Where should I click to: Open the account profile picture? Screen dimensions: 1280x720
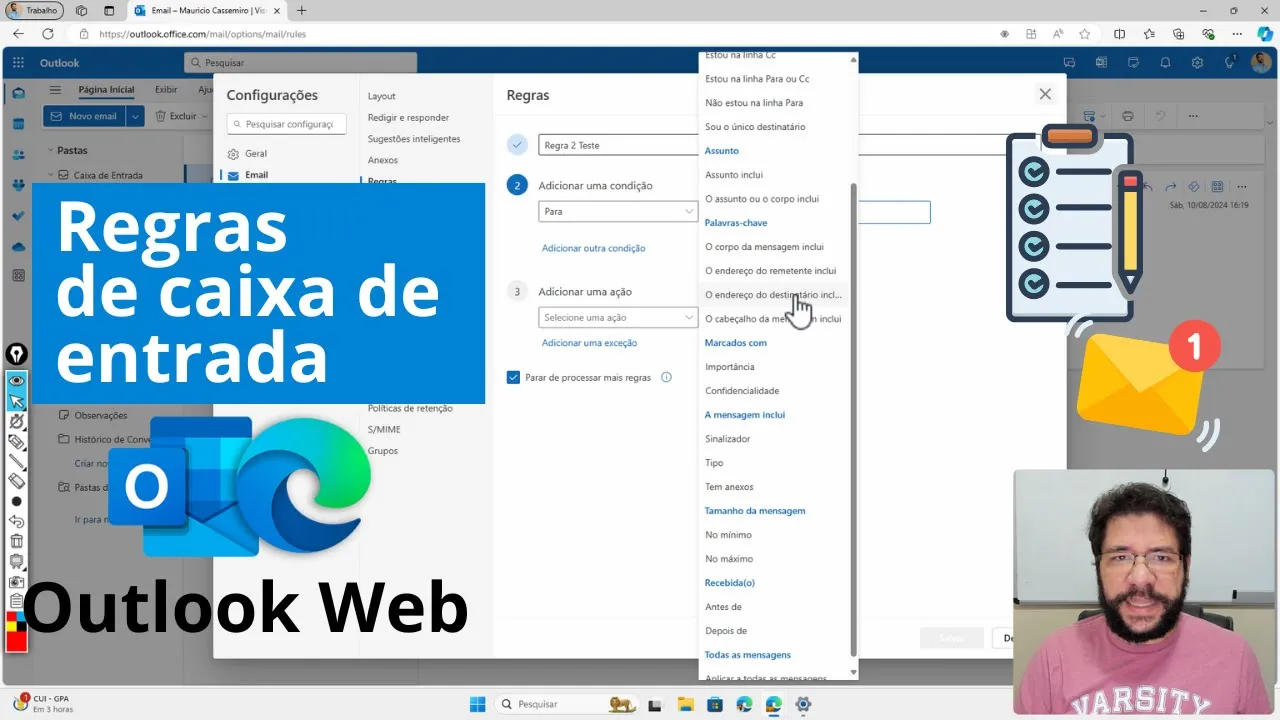[x=1260, y=63]
